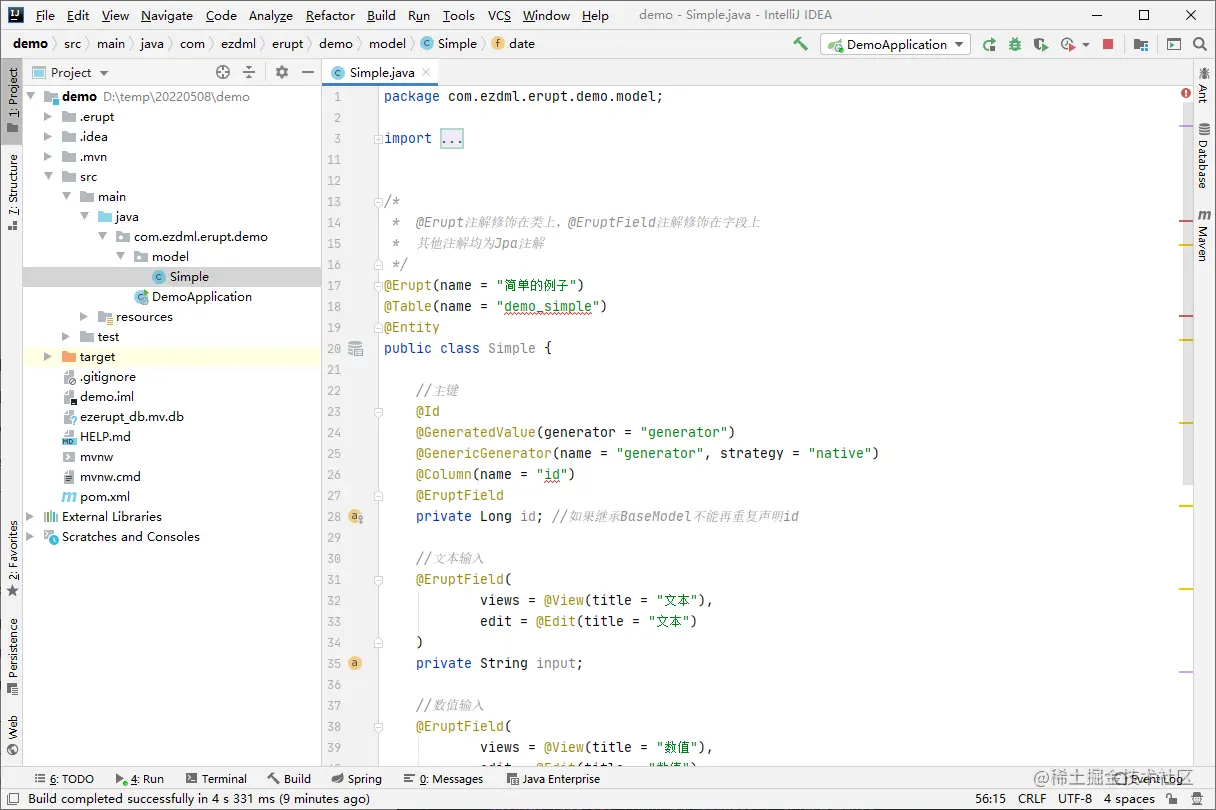Click the red error indicator atop editor scrollbar

1185,93
